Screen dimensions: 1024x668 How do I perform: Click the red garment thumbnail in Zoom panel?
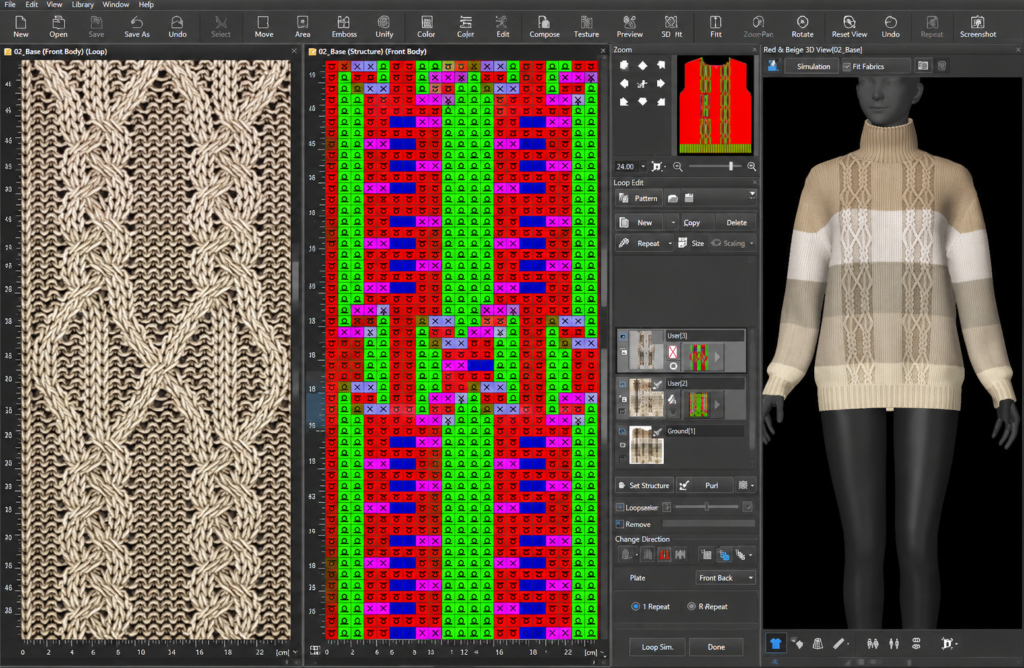pyautogui.click(x=715, y=105)
